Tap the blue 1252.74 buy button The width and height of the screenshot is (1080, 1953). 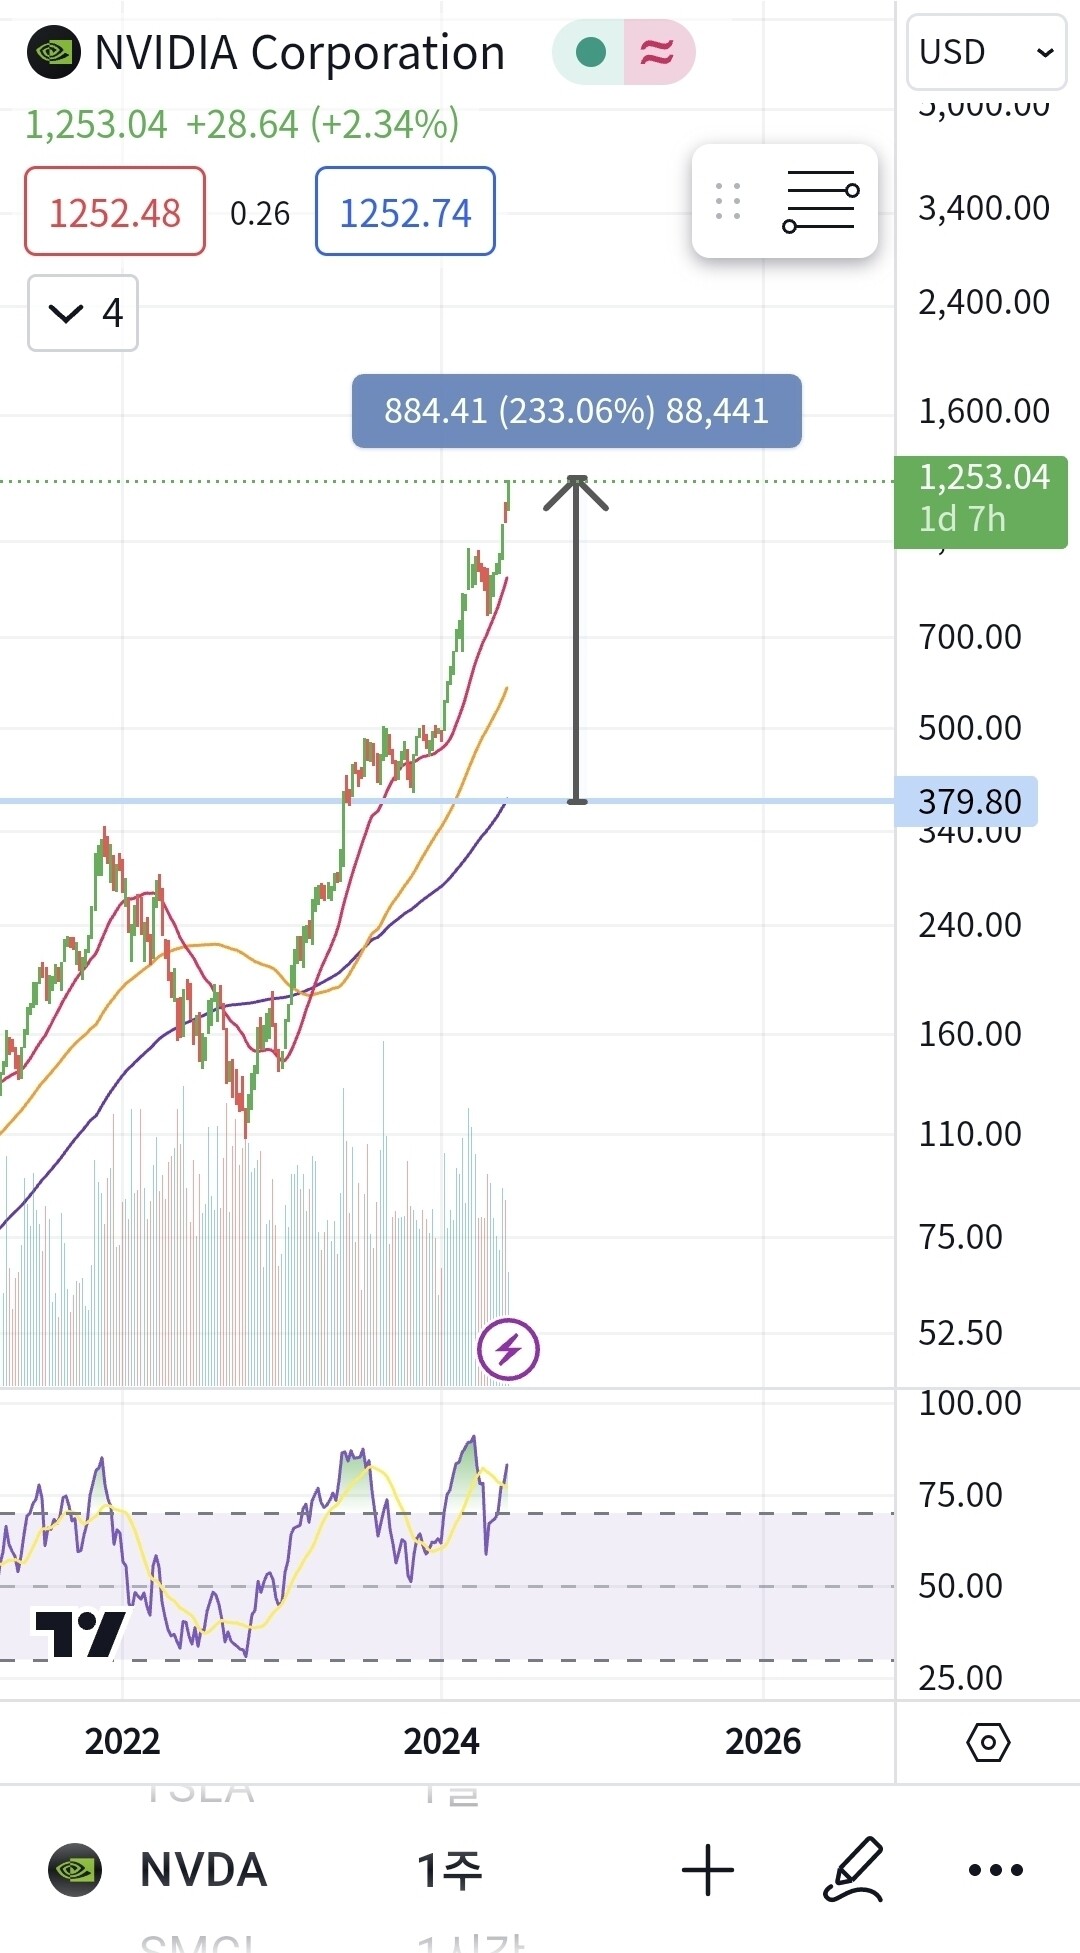point(405,212)
